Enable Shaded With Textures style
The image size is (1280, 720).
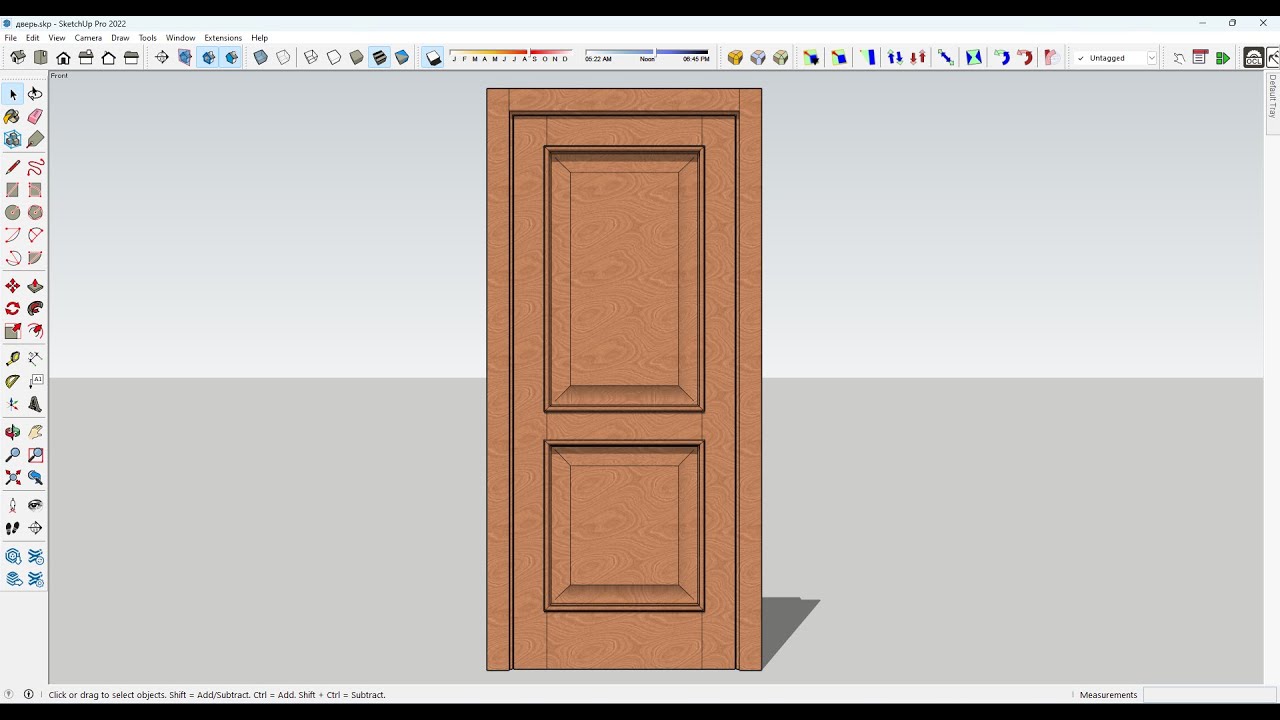(x=379, y=58)
